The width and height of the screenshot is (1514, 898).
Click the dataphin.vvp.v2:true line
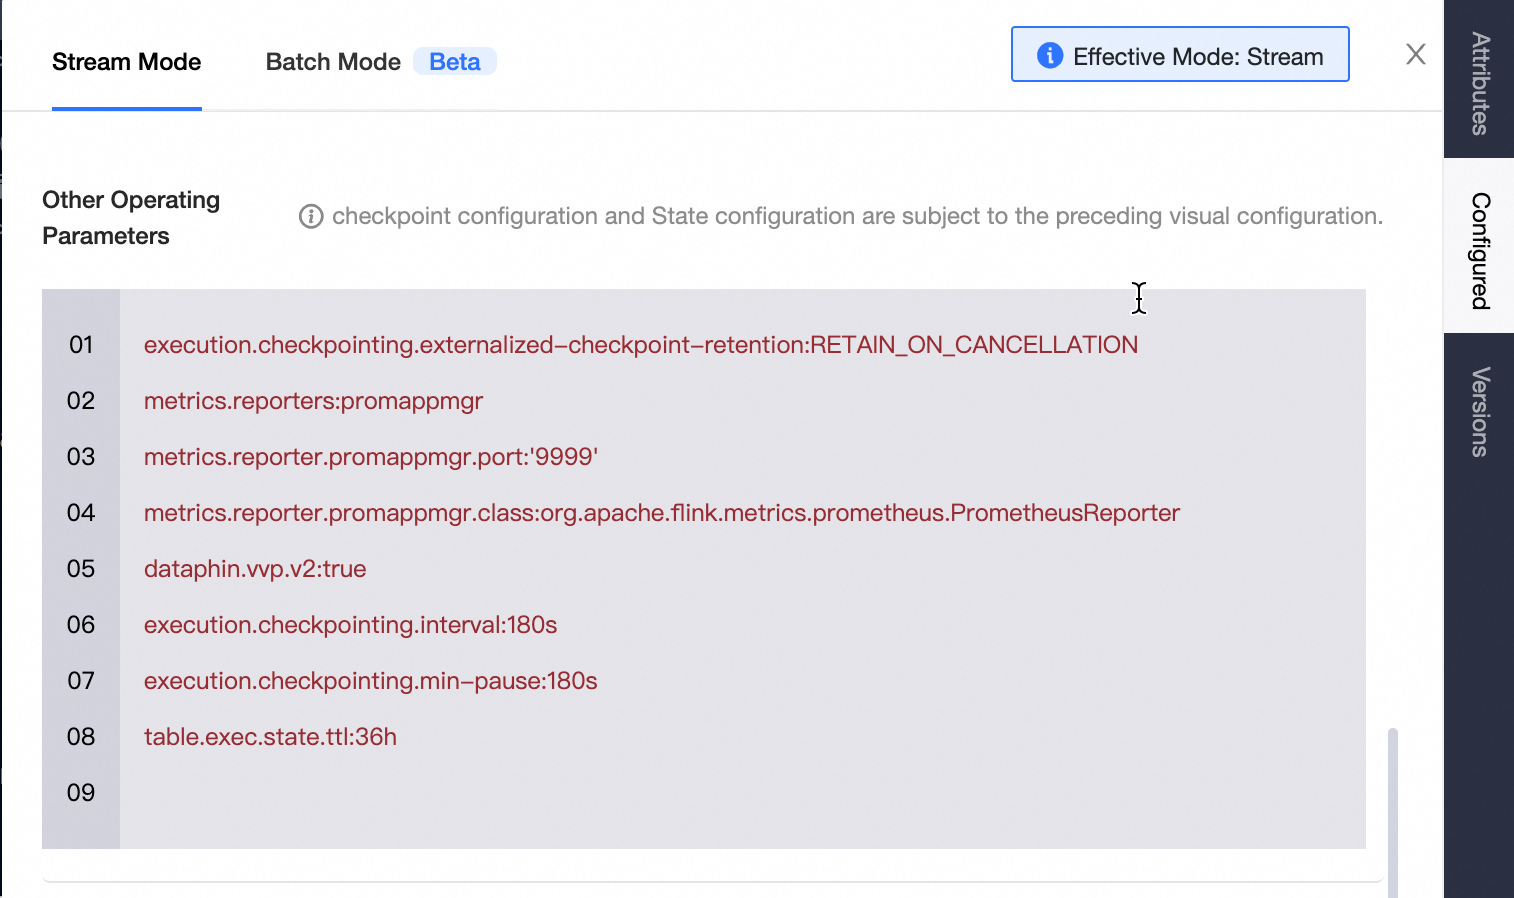(255, 569)
